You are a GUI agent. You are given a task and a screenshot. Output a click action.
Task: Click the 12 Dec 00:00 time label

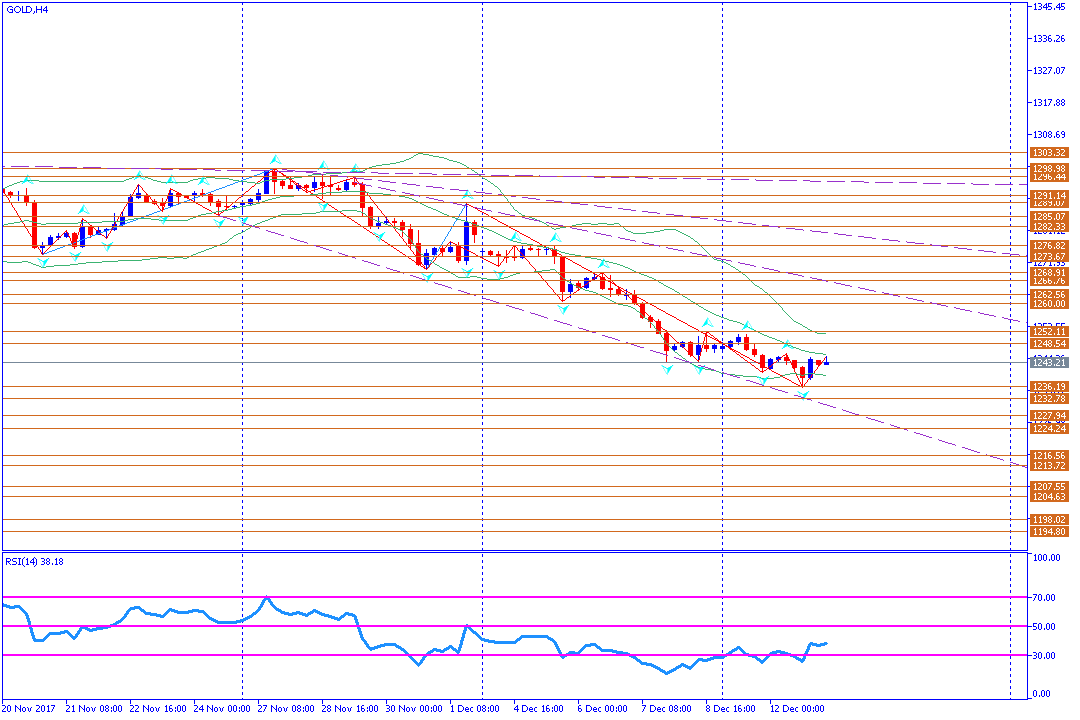(797, 708)
